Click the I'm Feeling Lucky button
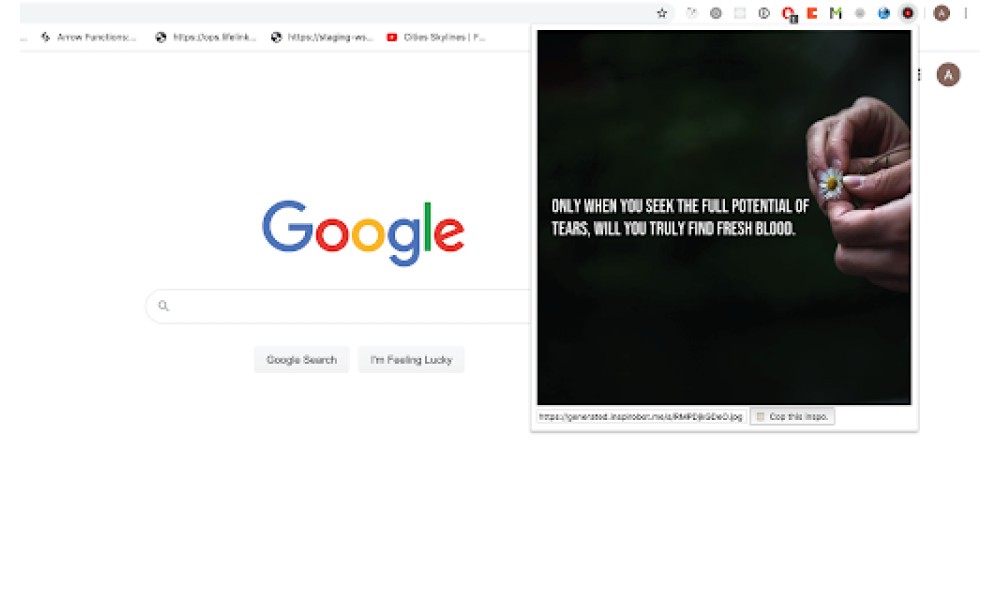This screenshot has height=600, width=1000. click(411, 360)
